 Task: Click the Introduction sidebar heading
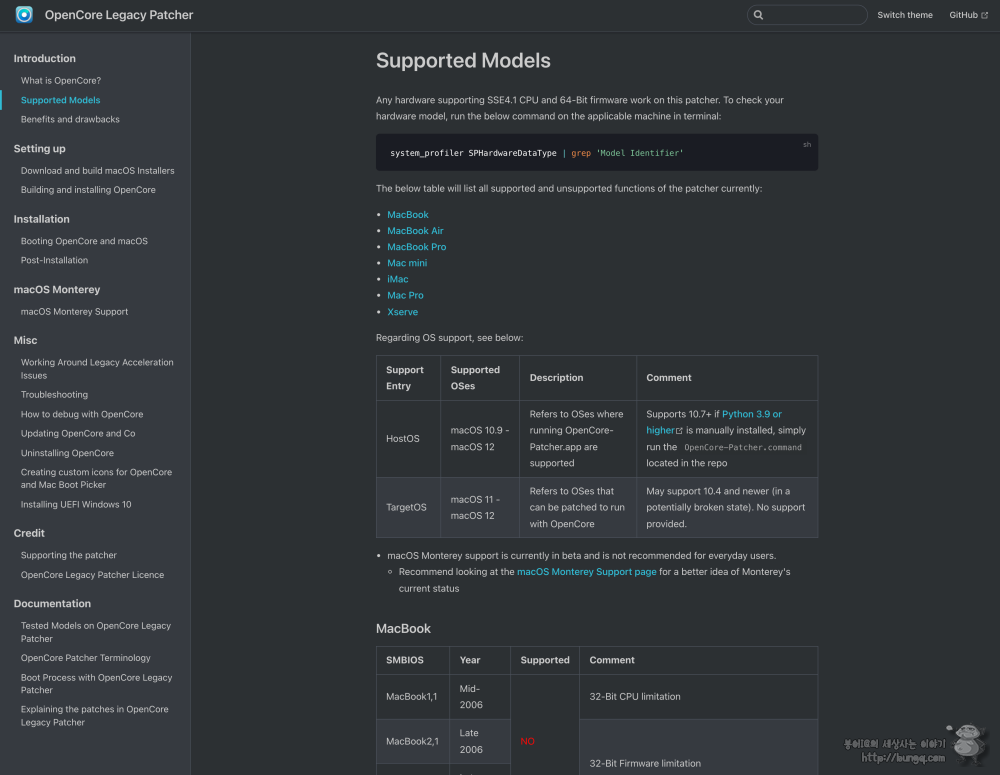45,58
